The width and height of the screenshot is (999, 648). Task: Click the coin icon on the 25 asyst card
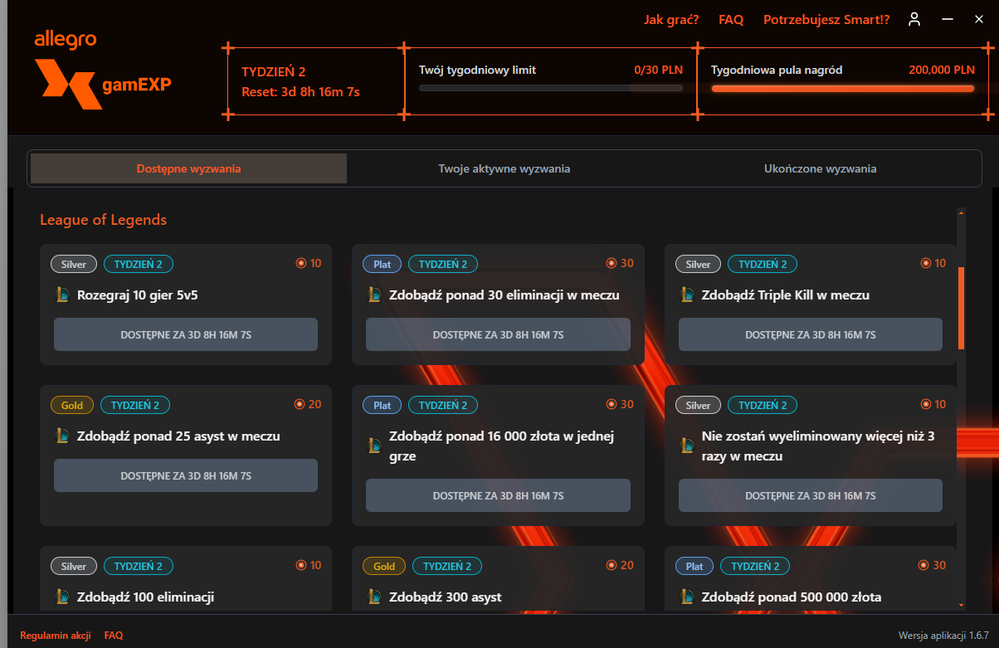[x=299, y=404]
